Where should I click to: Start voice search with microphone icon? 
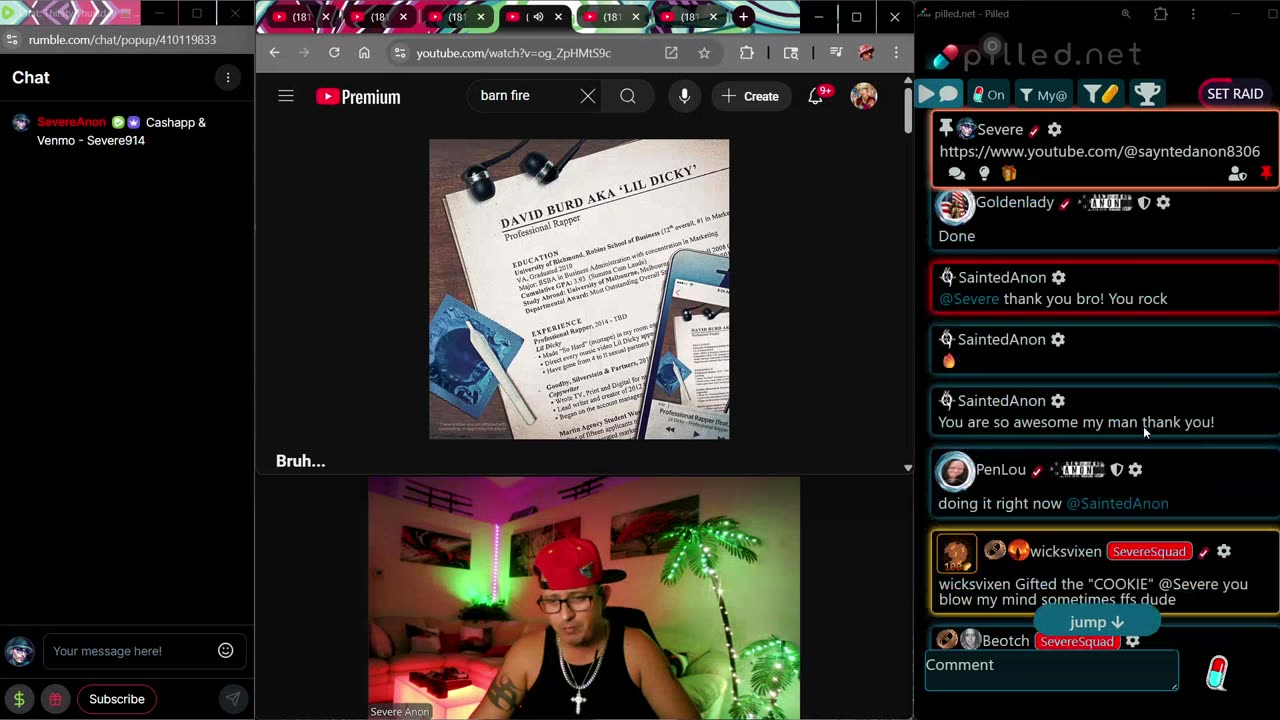pos(684,96)
